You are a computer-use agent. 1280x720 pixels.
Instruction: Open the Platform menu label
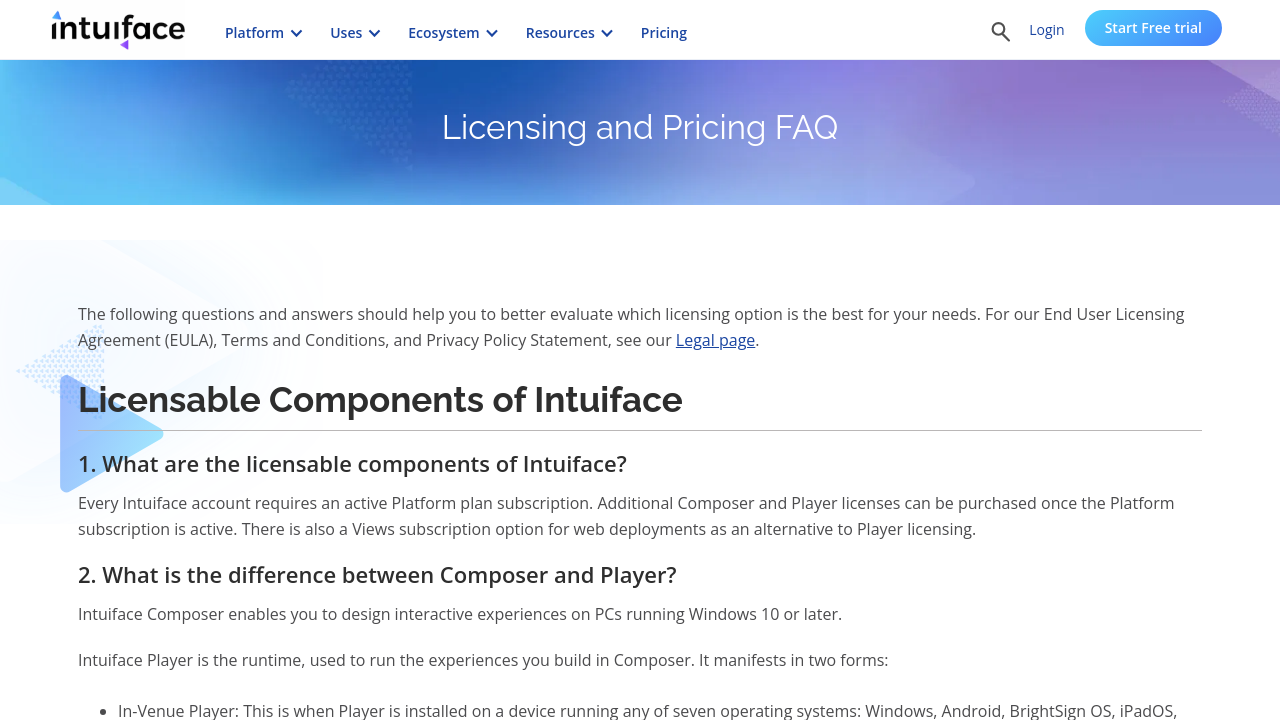[254, 33]
